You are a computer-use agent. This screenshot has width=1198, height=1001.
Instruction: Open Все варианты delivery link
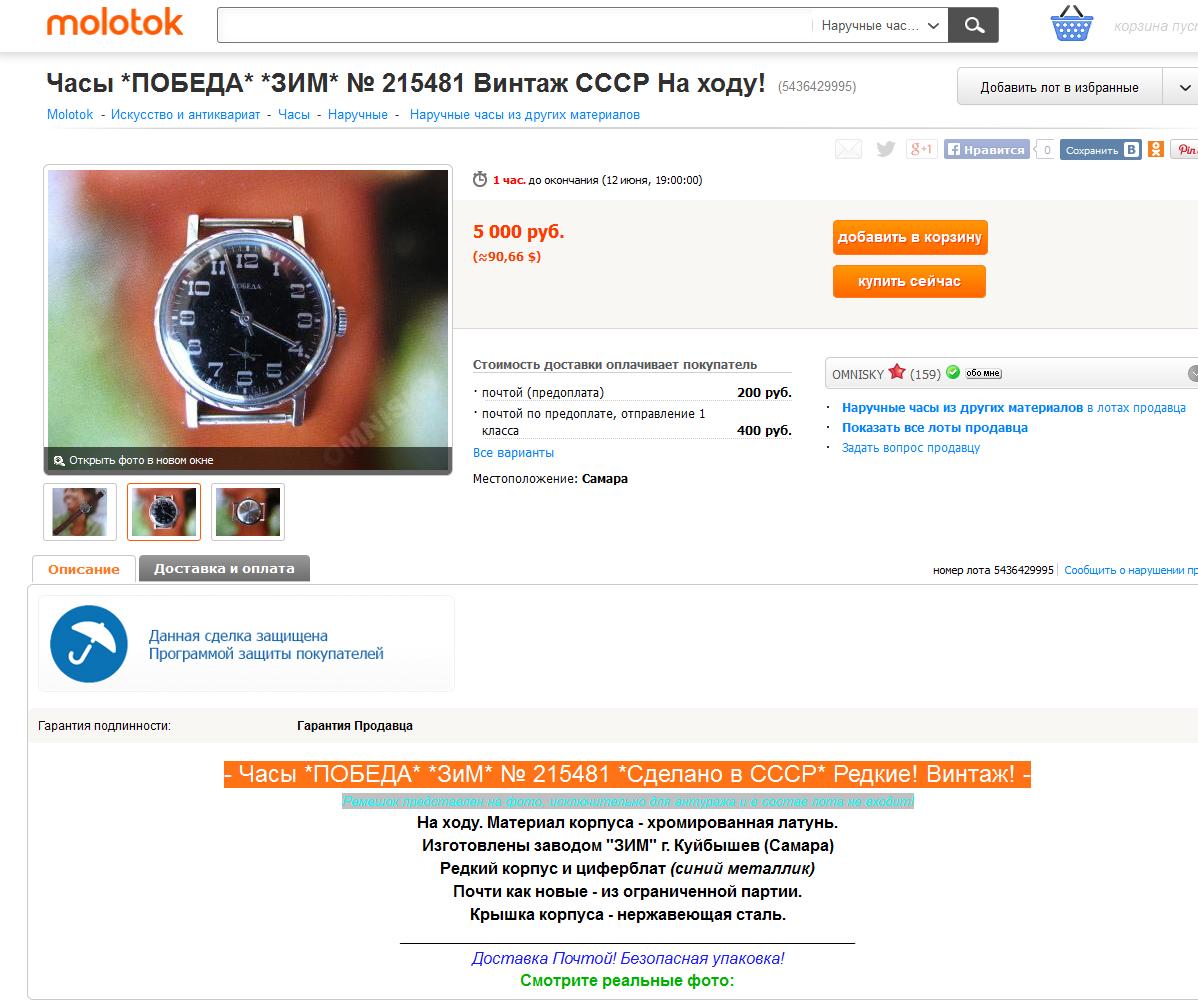point(513,452)
